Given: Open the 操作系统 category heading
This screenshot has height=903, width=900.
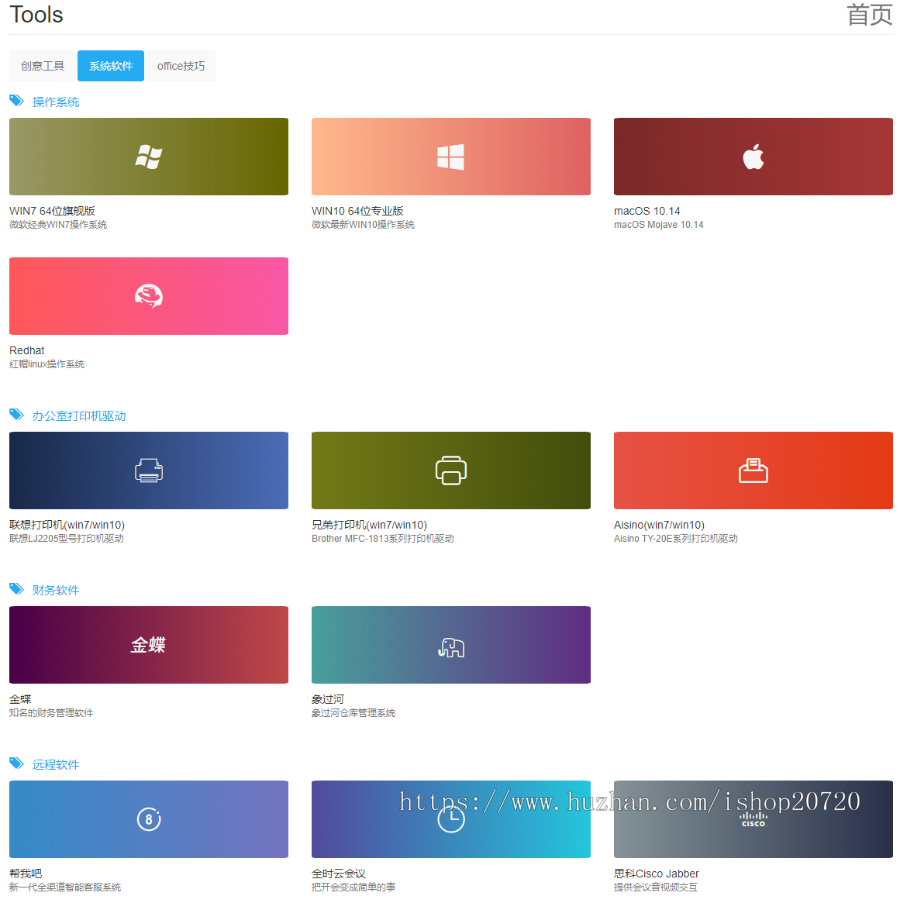Looking at the screenshot, I should tap(56, 102).
